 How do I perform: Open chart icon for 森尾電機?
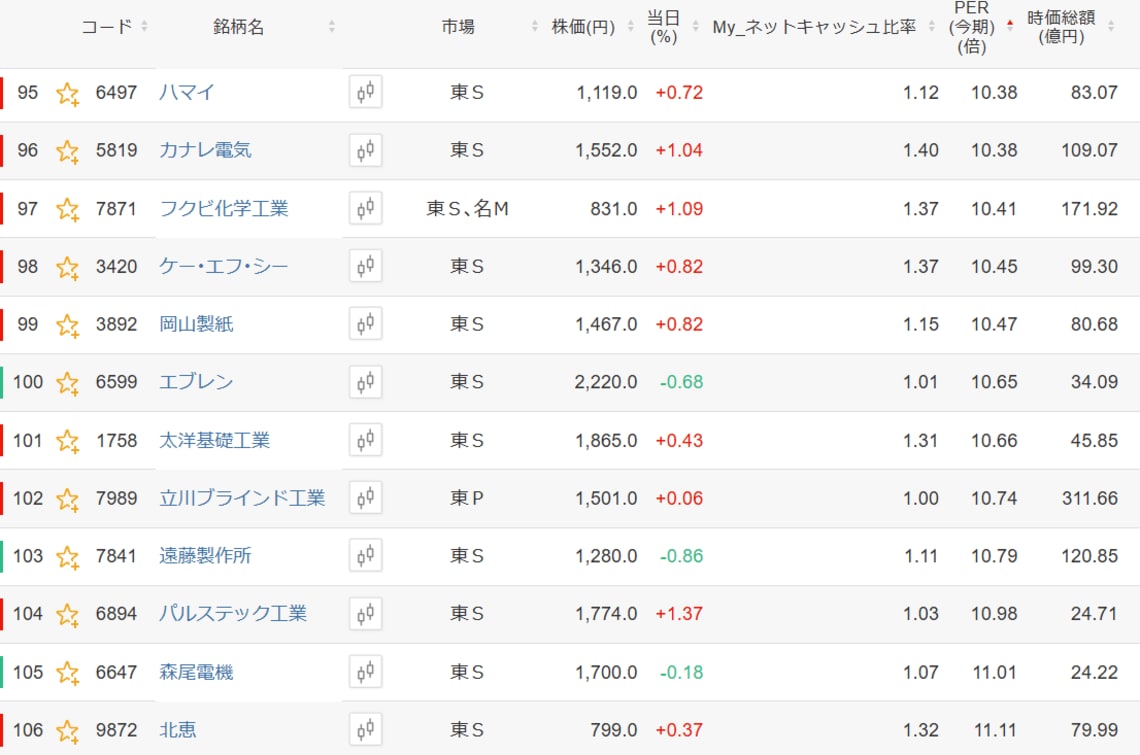366,672
